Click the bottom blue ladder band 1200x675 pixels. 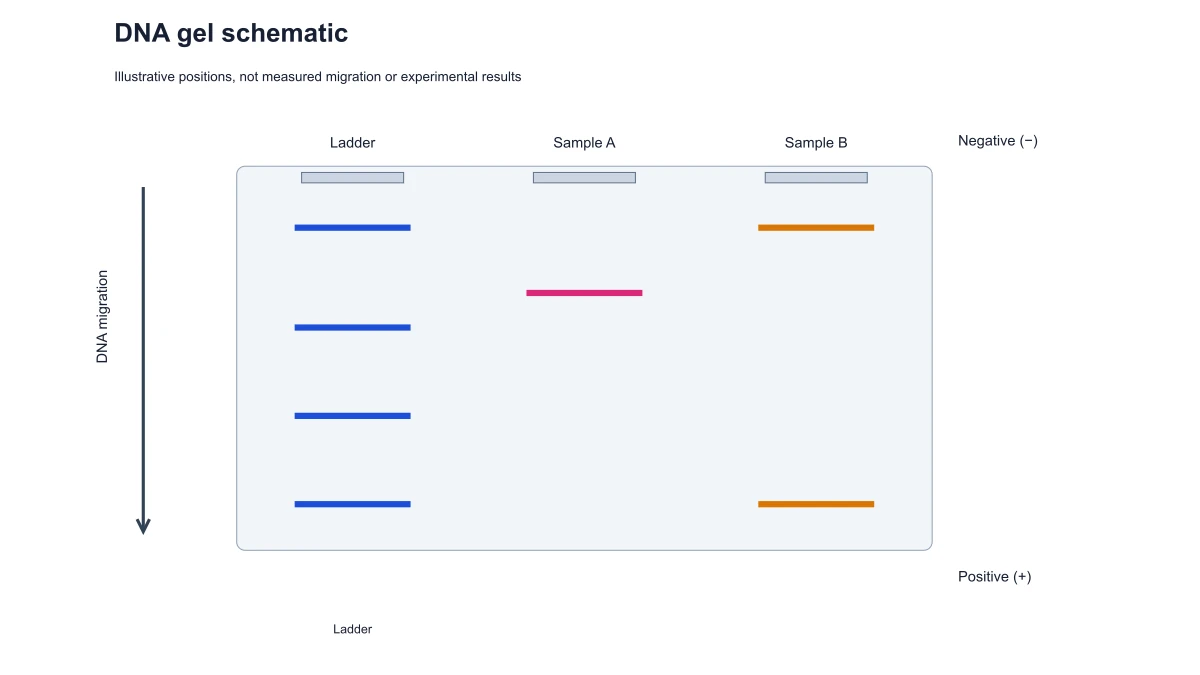coord(352,503)
